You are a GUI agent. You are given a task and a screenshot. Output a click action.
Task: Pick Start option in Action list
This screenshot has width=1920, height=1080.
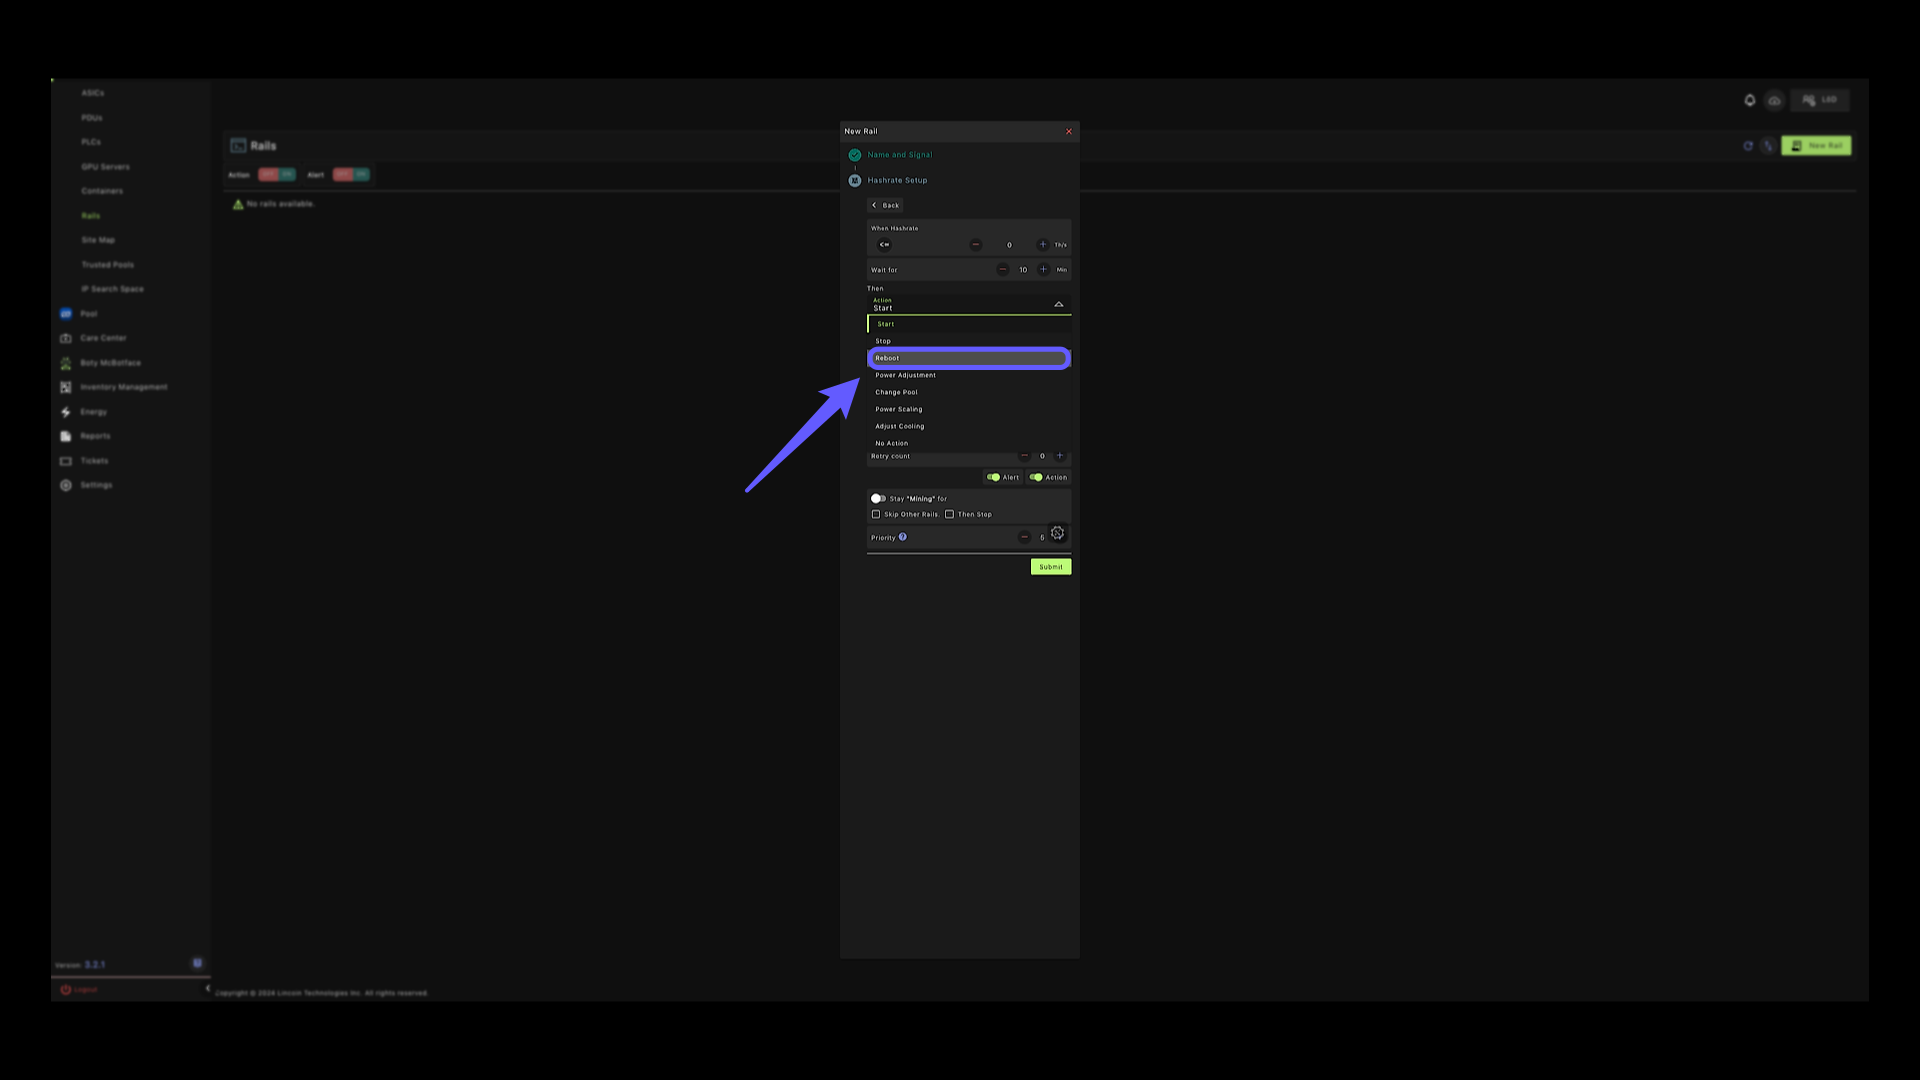pyautogui.click(x=968, y=324)
